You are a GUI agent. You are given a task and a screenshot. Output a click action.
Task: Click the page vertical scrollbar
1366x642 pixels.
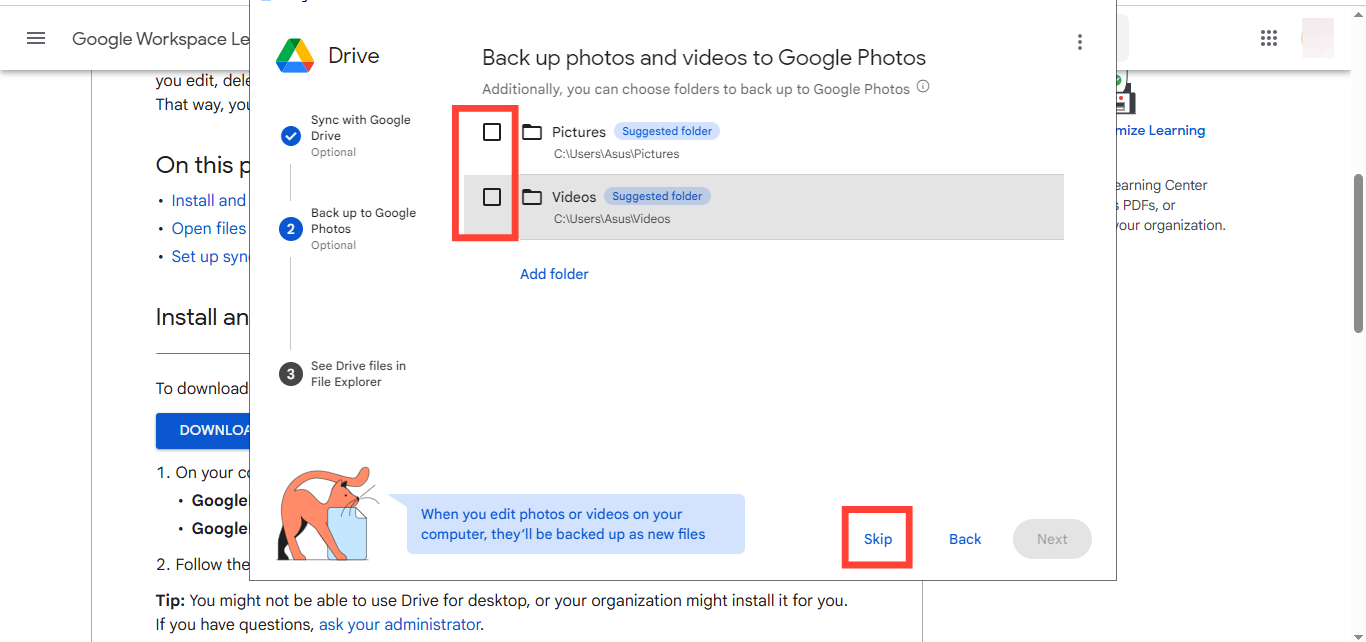(1358, 253)
